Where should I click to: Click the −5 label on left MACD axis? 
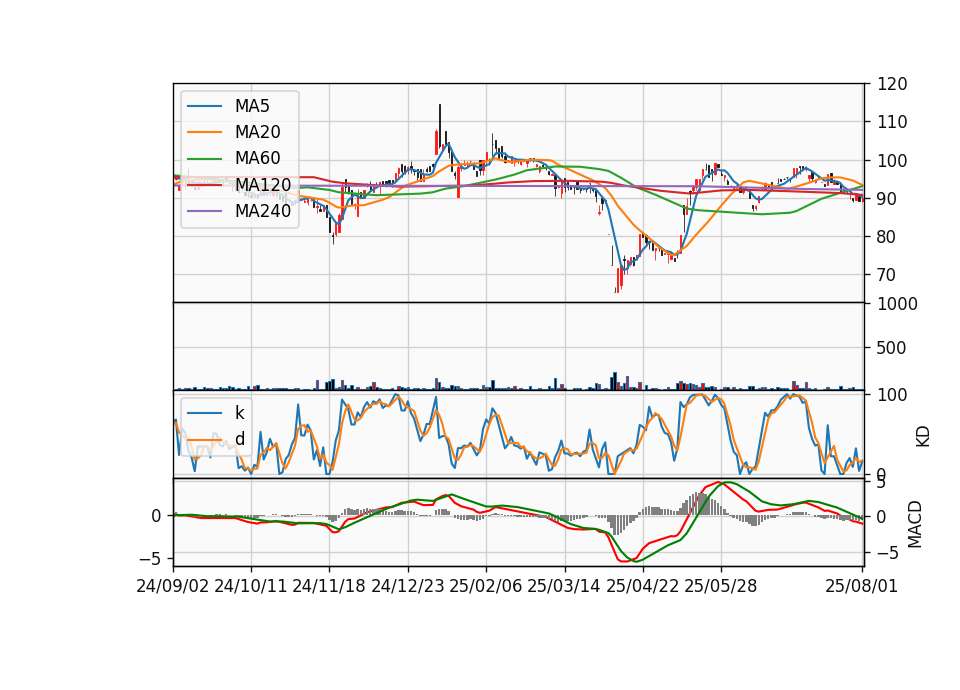point(151,559)
